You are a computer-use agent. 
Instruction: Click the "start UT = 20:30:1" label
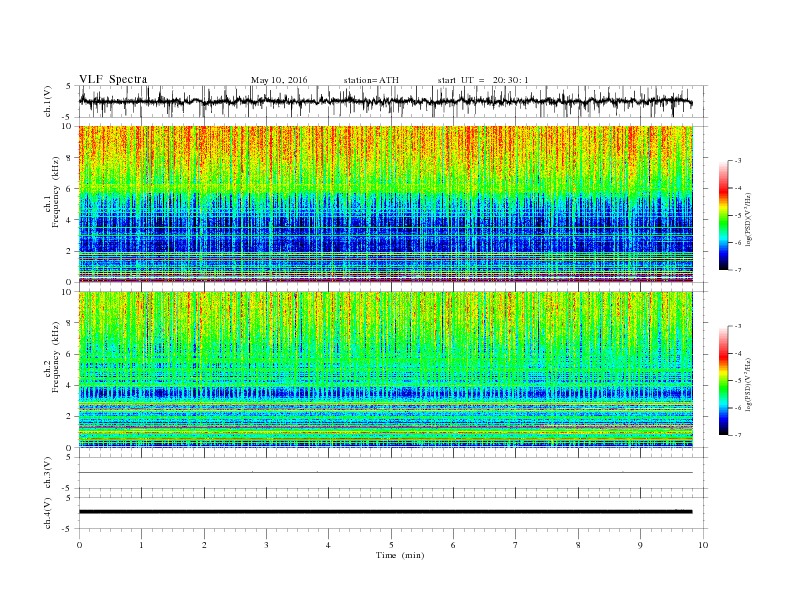(483, 80)
